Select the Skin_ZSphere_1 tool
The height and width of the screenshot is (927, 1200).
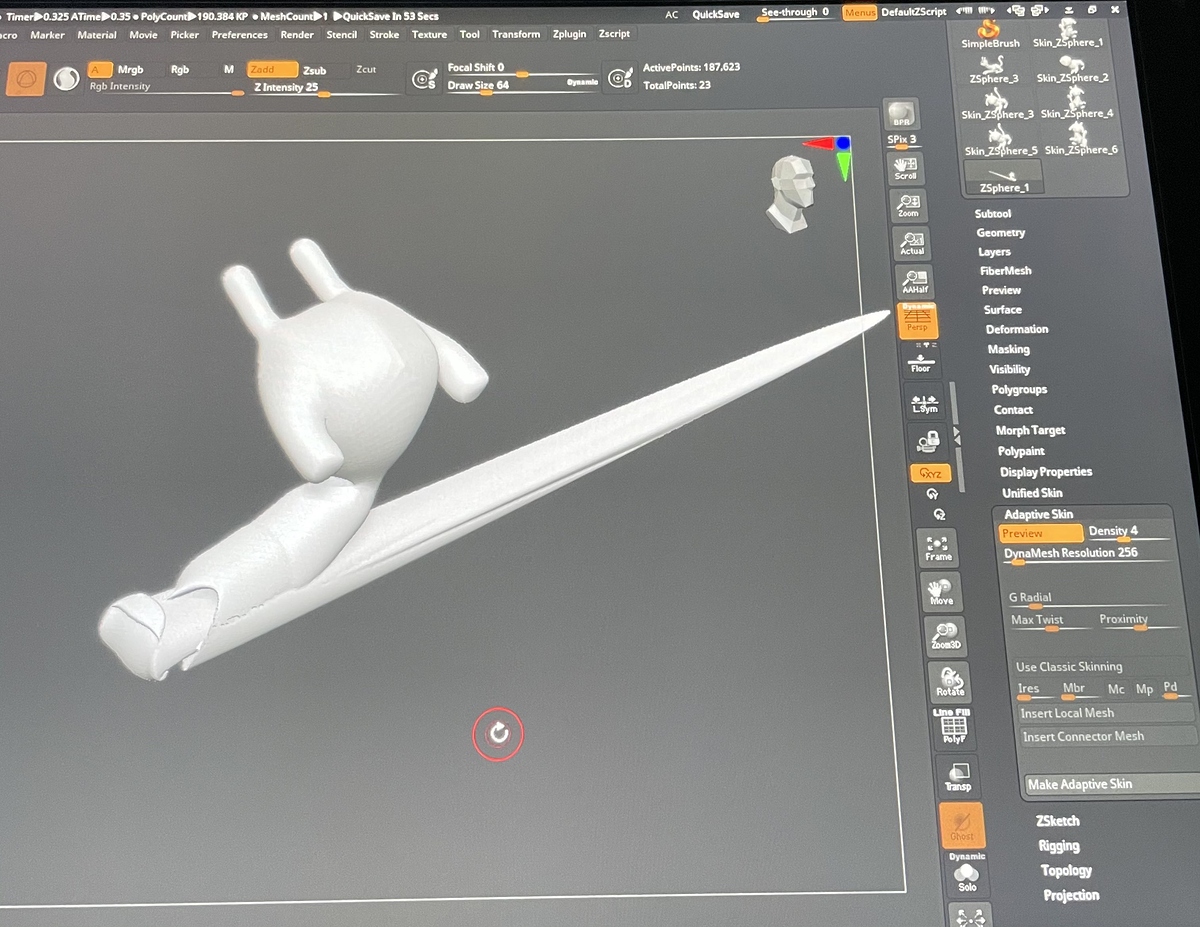click(x=1068, y=33)
